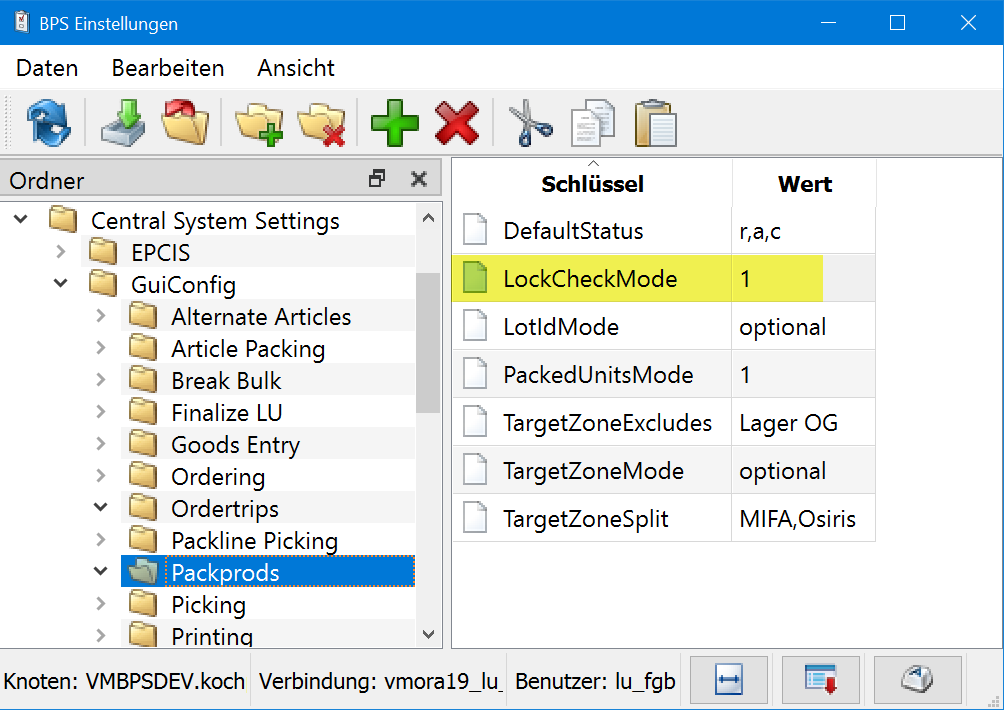Sort by the Schlüssel column header
Image resolution: width=1004 pixels, height=710 pixels.
click(592, 184)
